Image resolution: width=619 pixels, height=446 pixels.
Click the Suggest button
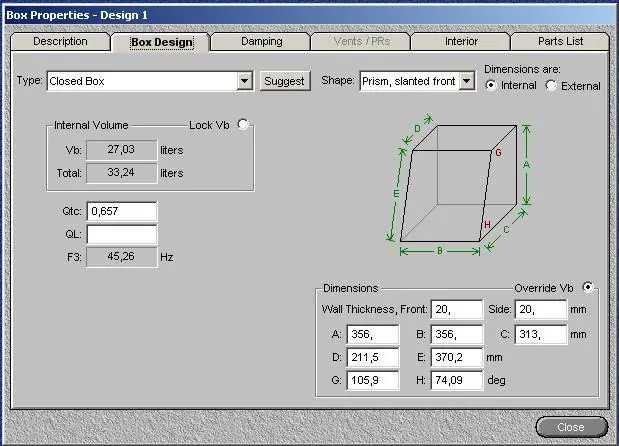tap(285, 81)
